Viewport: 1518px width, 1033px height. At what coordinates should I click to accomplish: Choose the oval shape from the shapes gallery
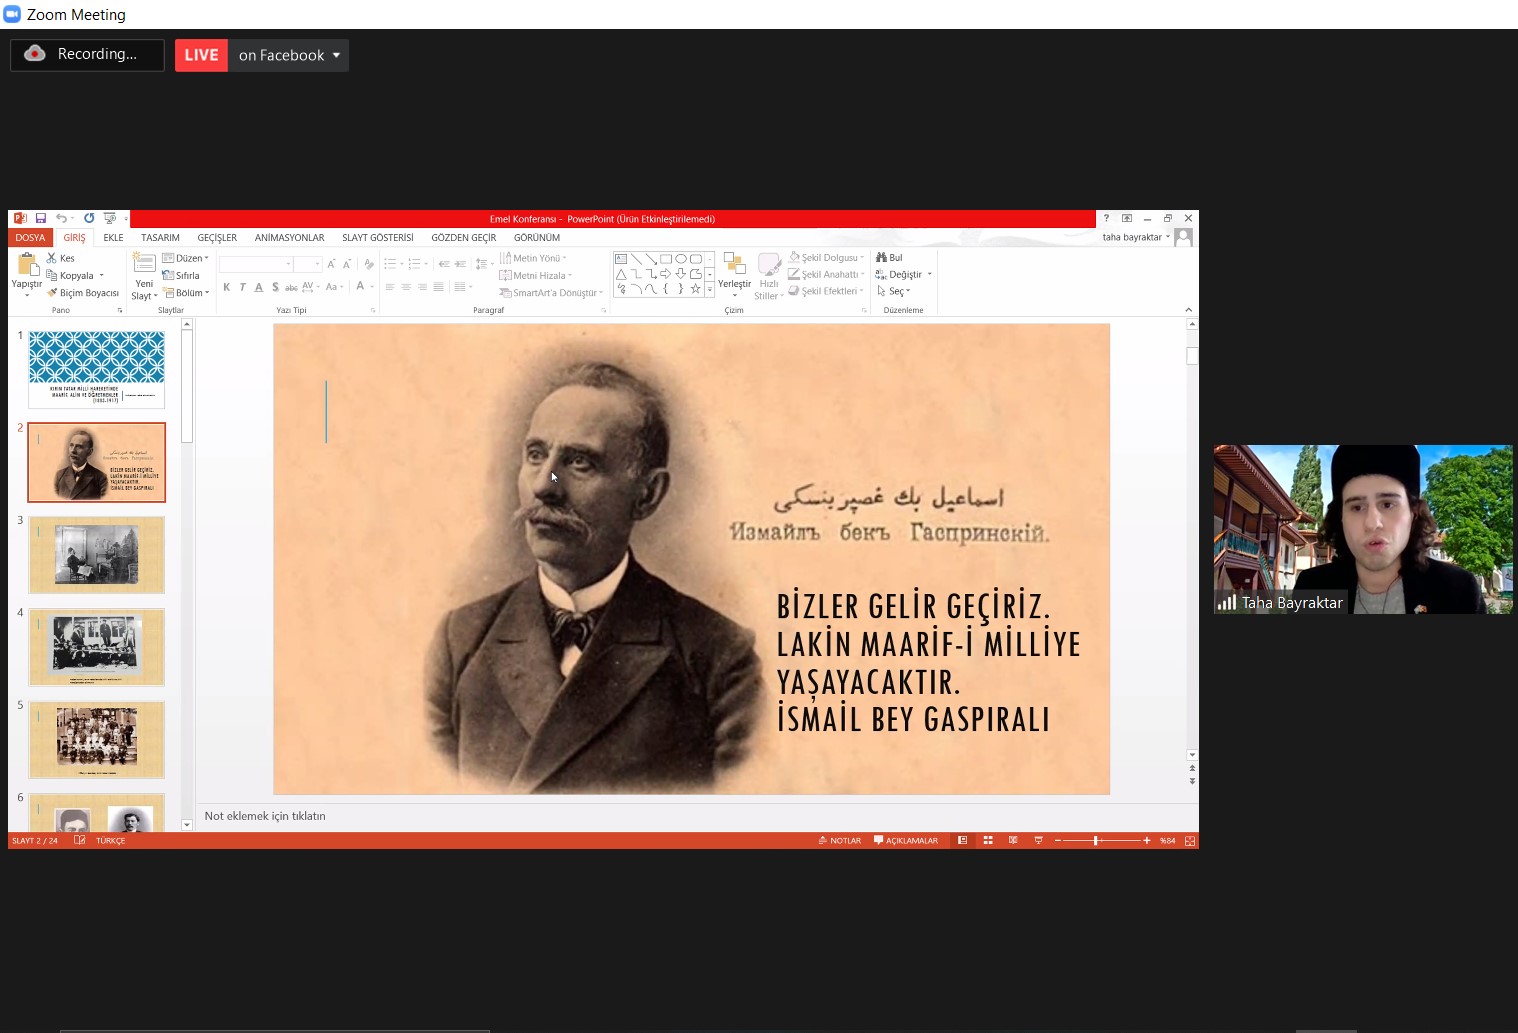click(x=680, y=259)
